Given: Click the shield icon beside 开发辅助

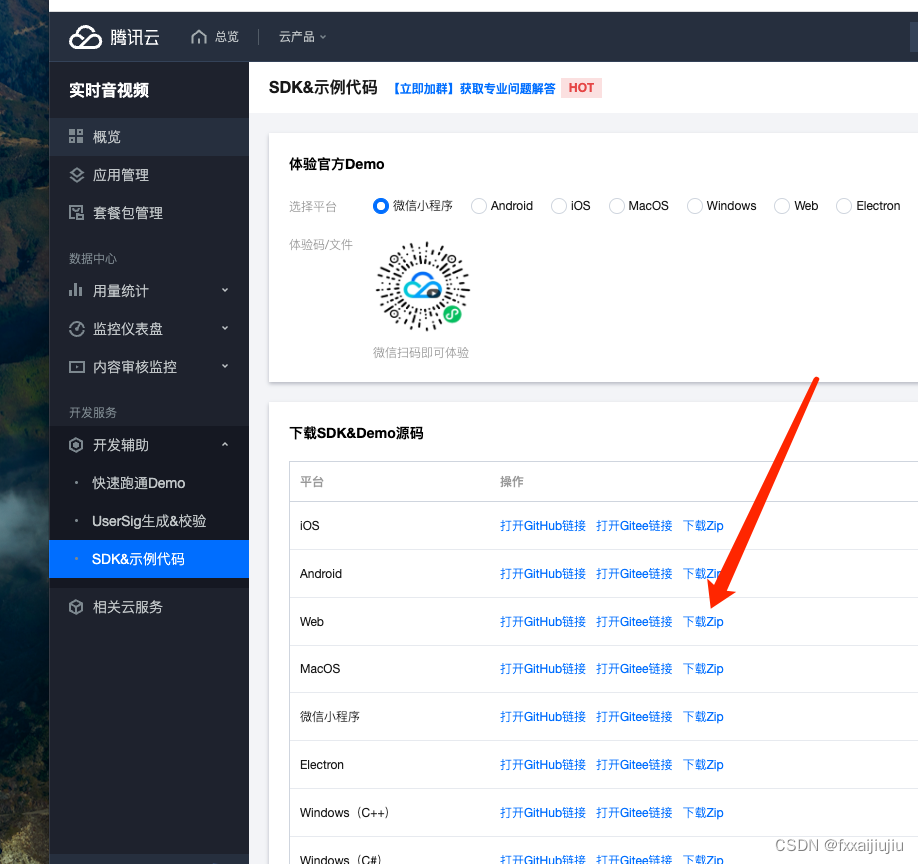Looking at the screenshot, I should (x=77, y=445).
